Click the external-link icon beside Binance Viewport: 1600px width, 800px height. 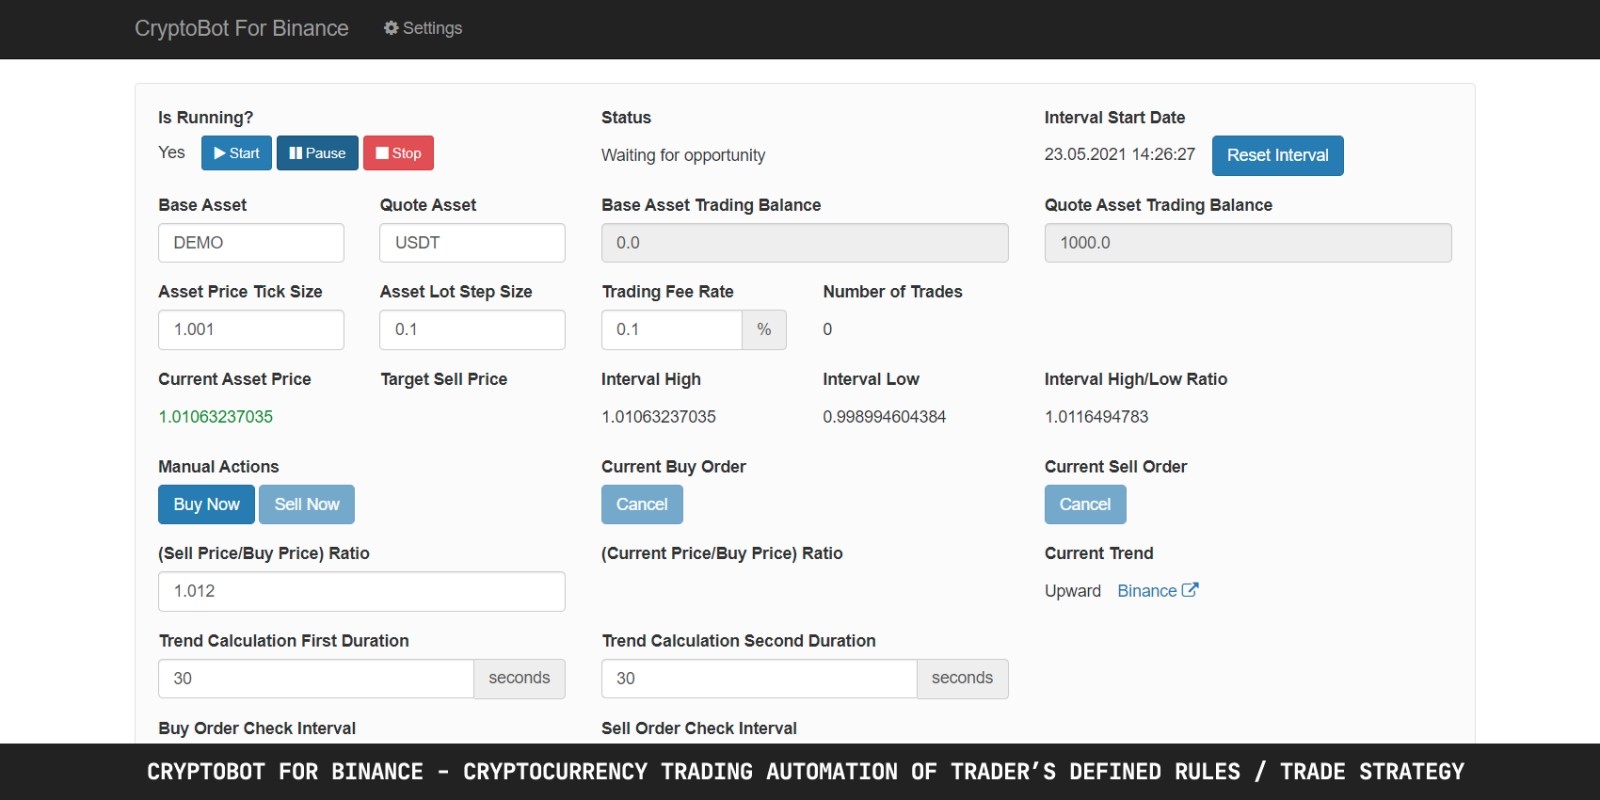(x=1190, y=590)
